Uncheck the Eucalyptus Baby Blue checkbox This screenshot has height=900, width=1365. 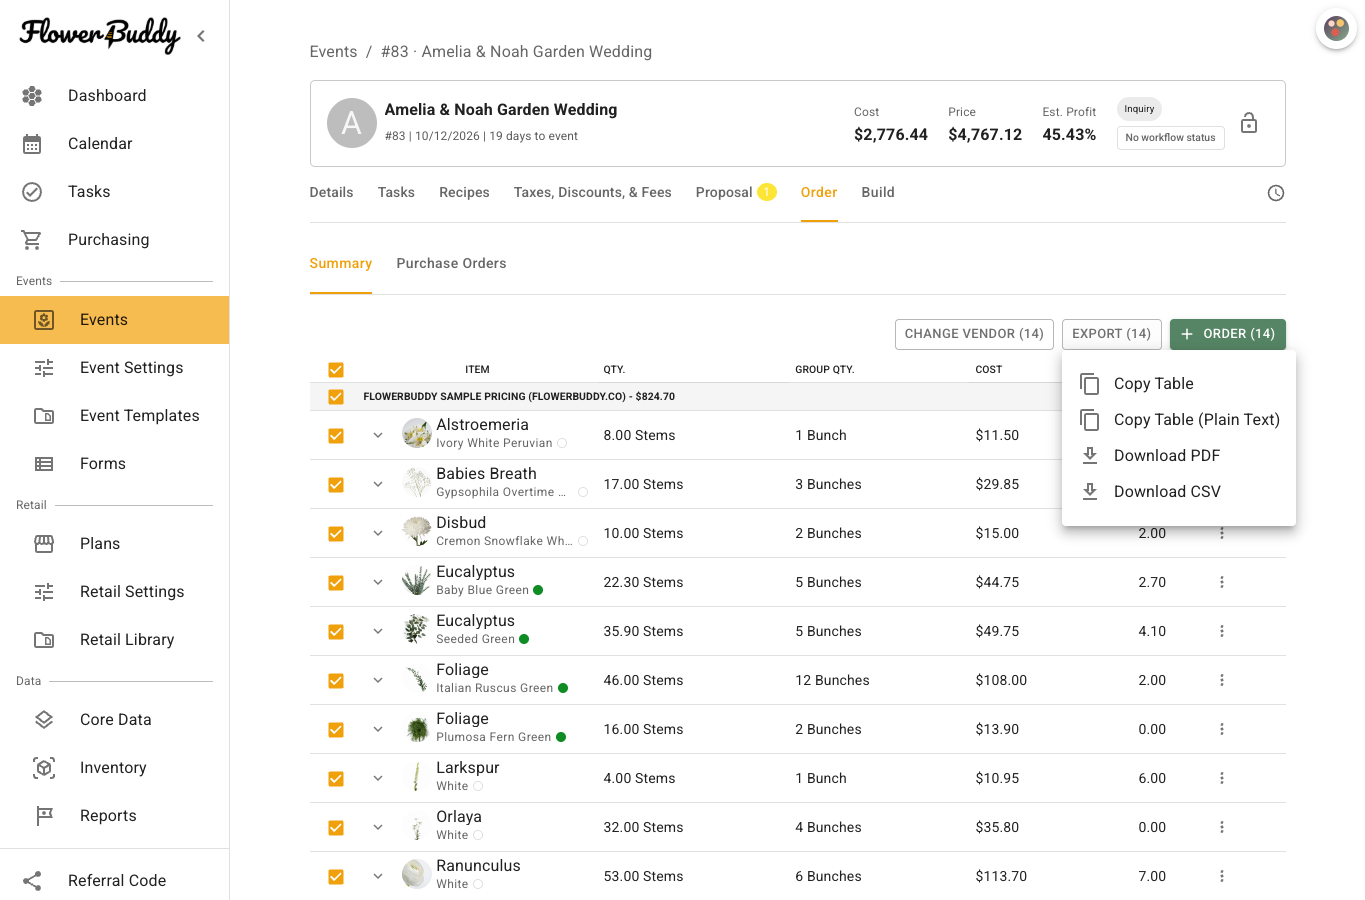[x=336, y=583]
